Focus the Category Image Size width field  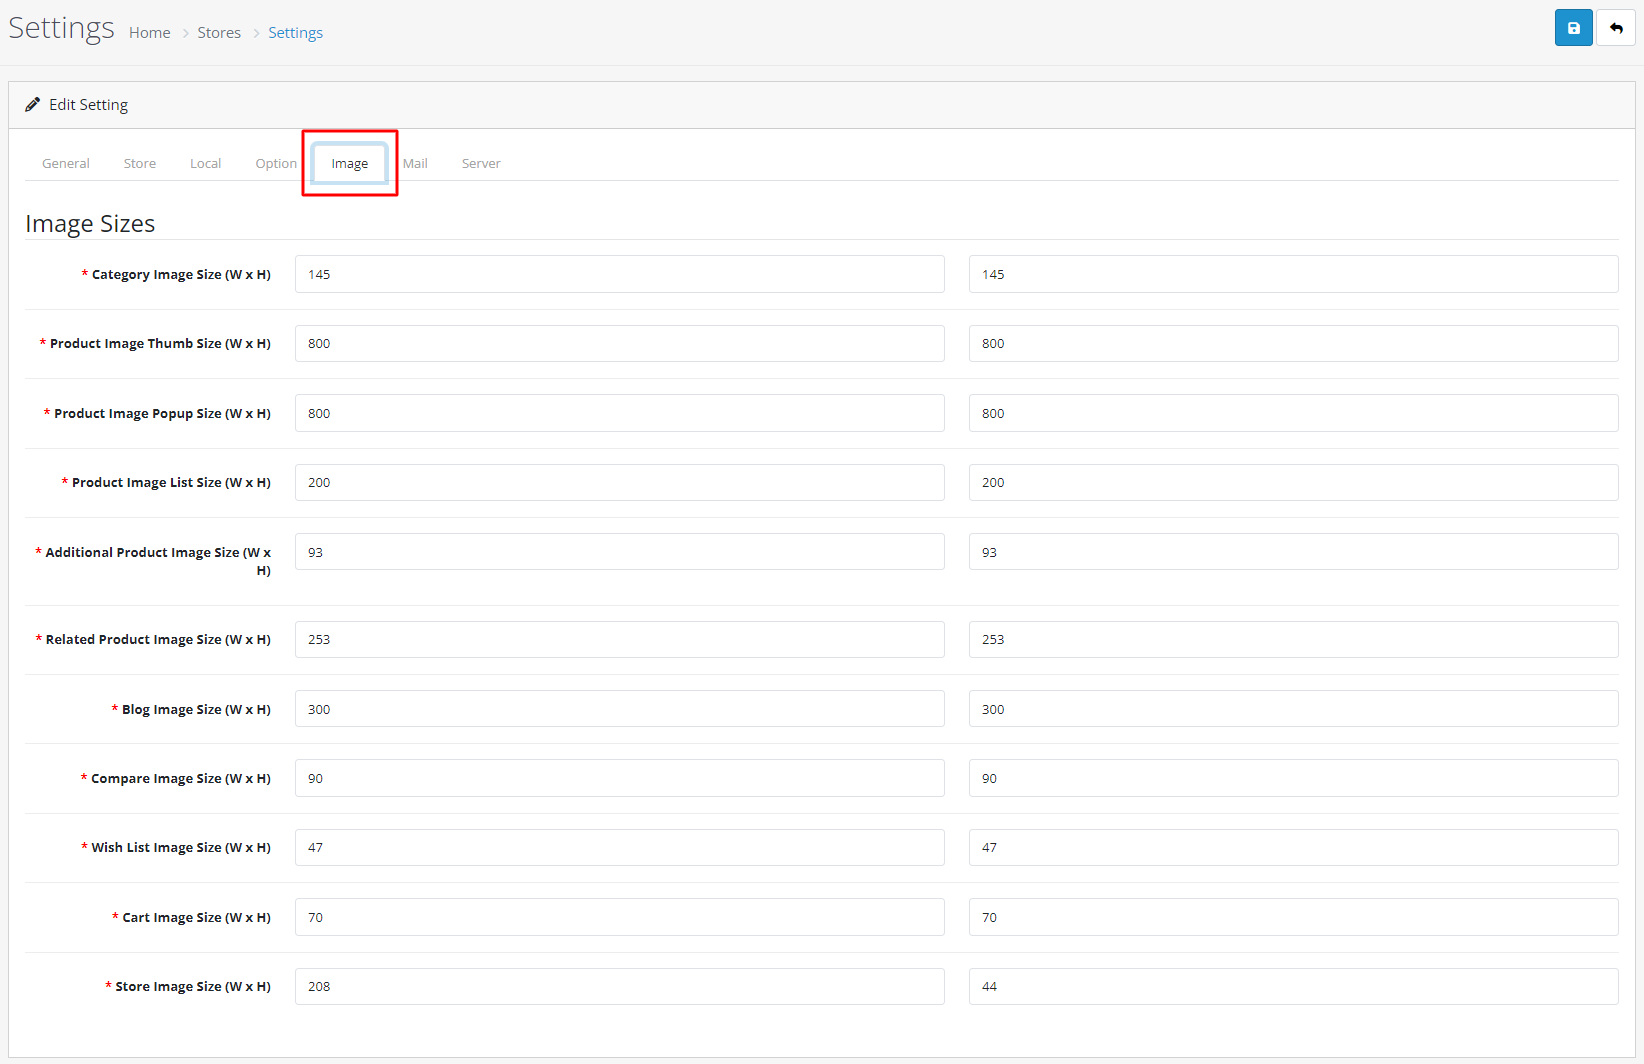click(x=619, y=274)
